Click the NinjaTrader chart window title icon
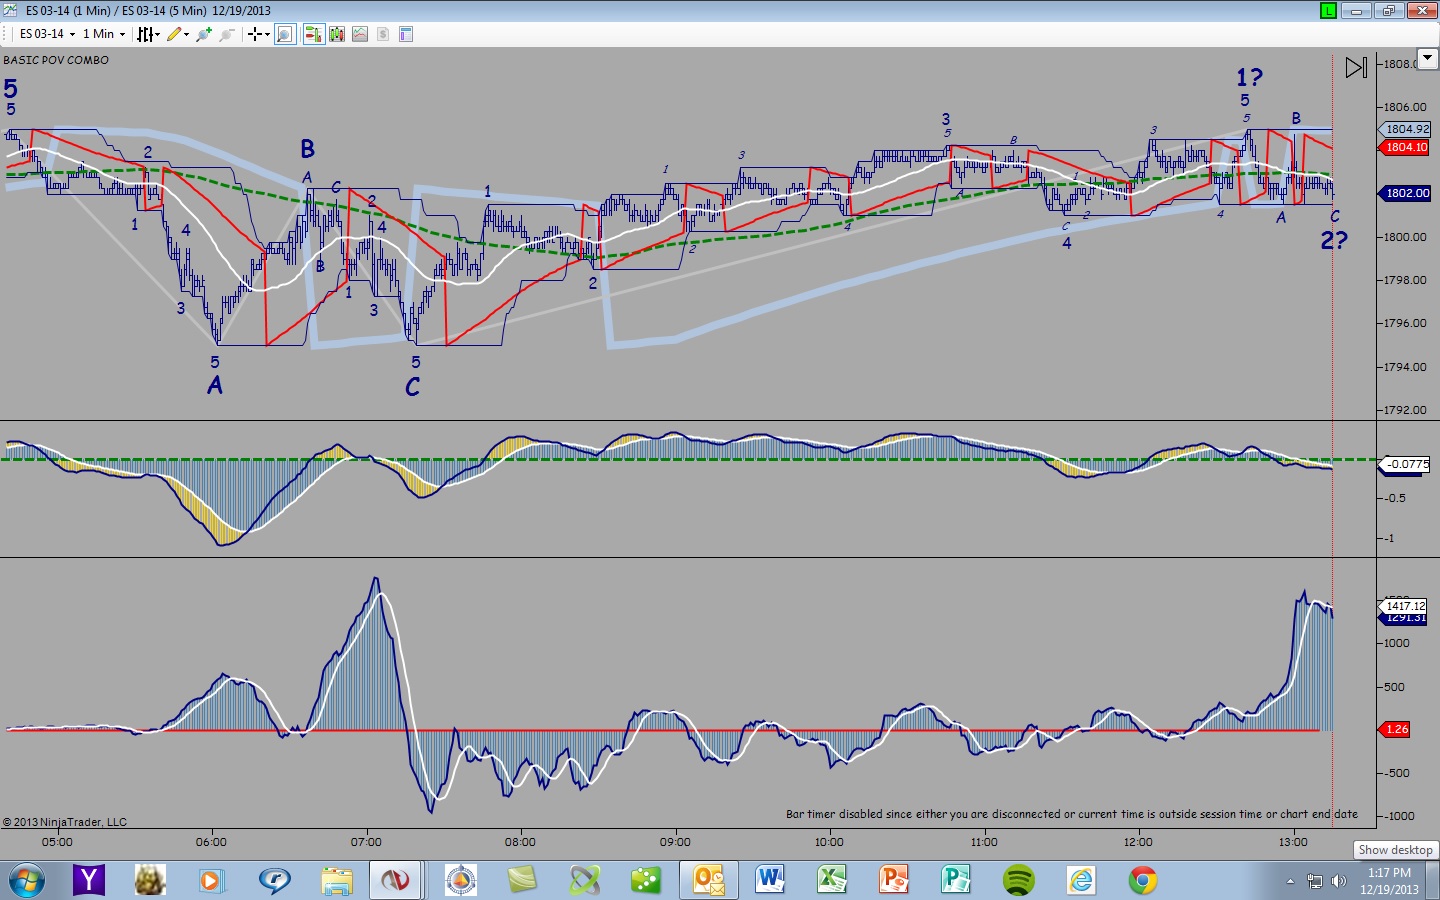This screenshot has width=1440, height=900. point(10,11)
